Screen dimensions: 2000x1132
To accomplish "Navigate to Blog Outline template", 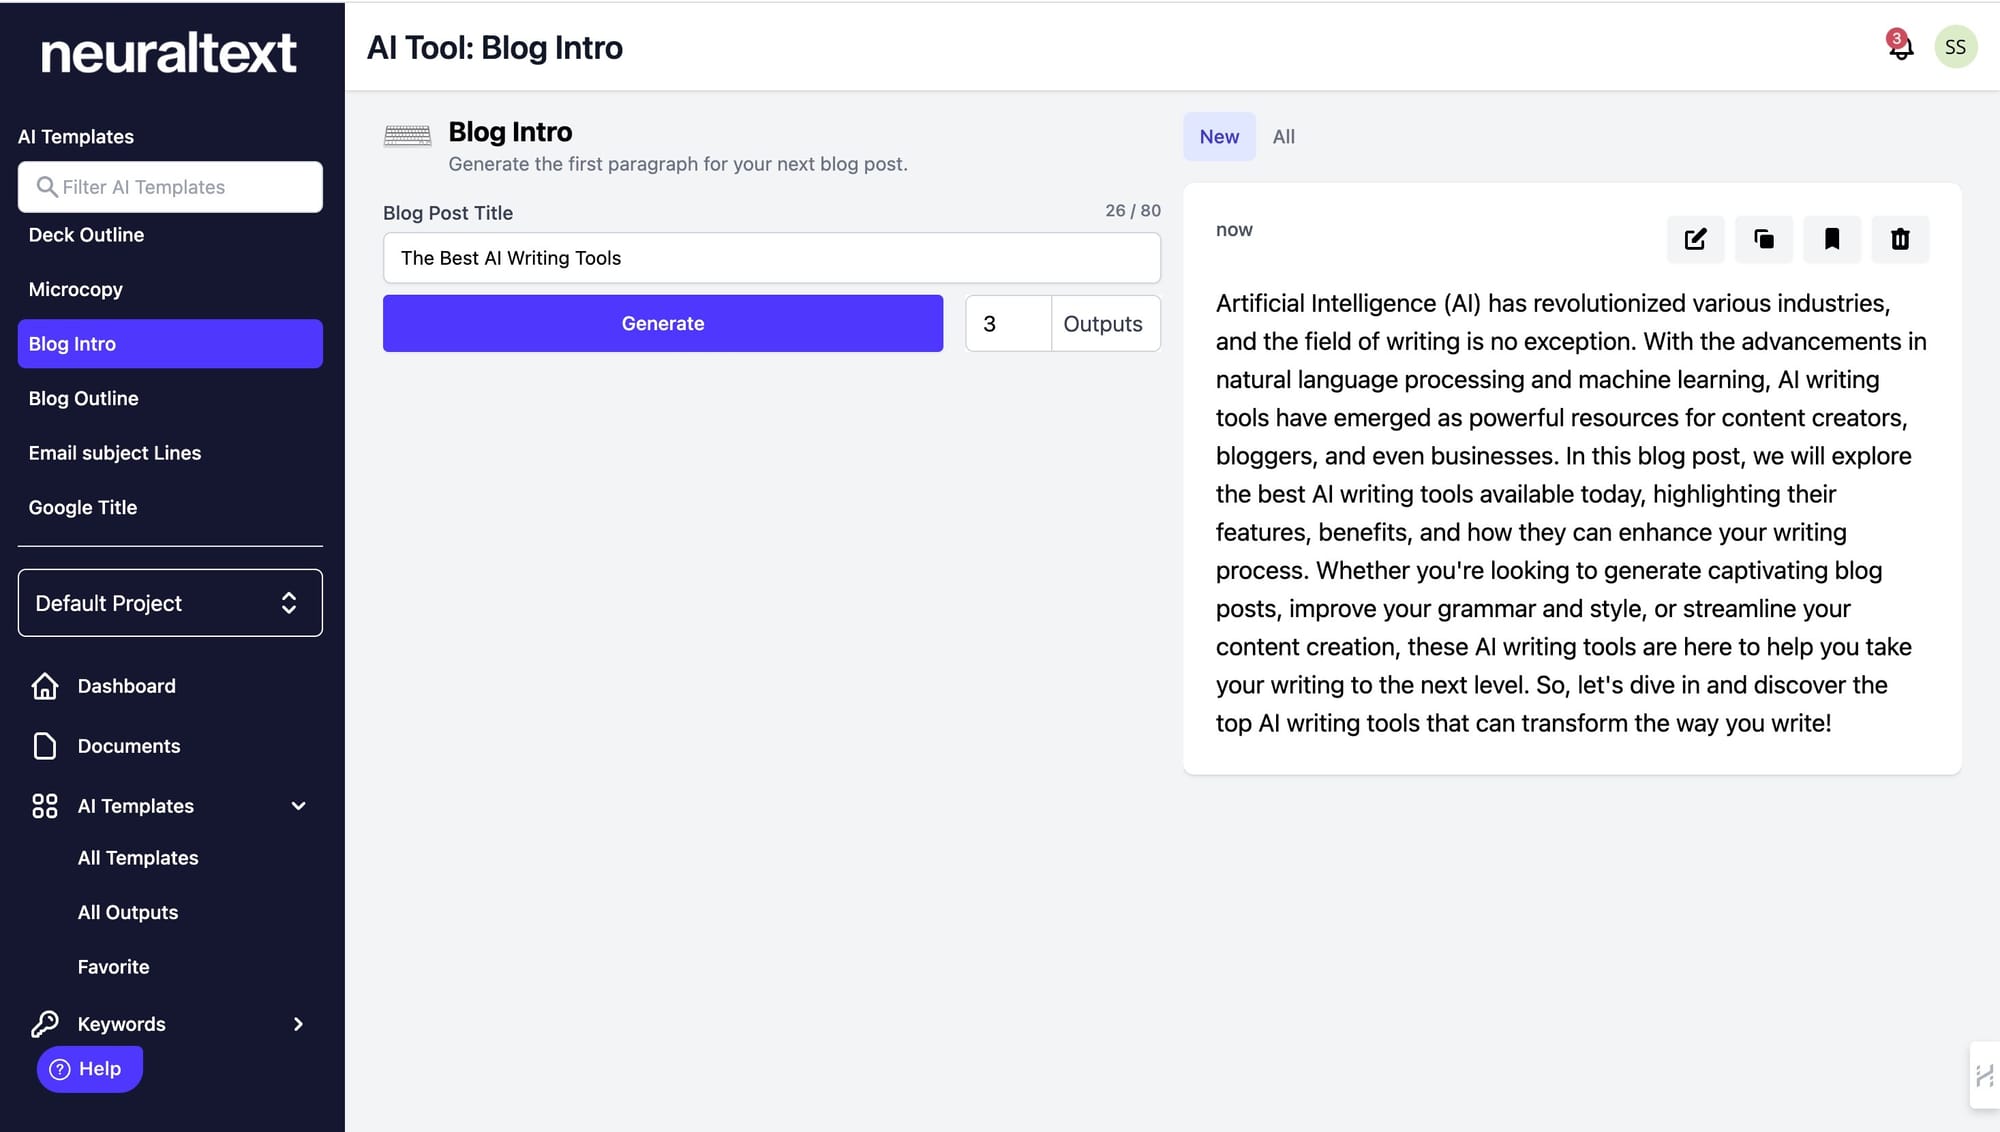I will point(82,397).
